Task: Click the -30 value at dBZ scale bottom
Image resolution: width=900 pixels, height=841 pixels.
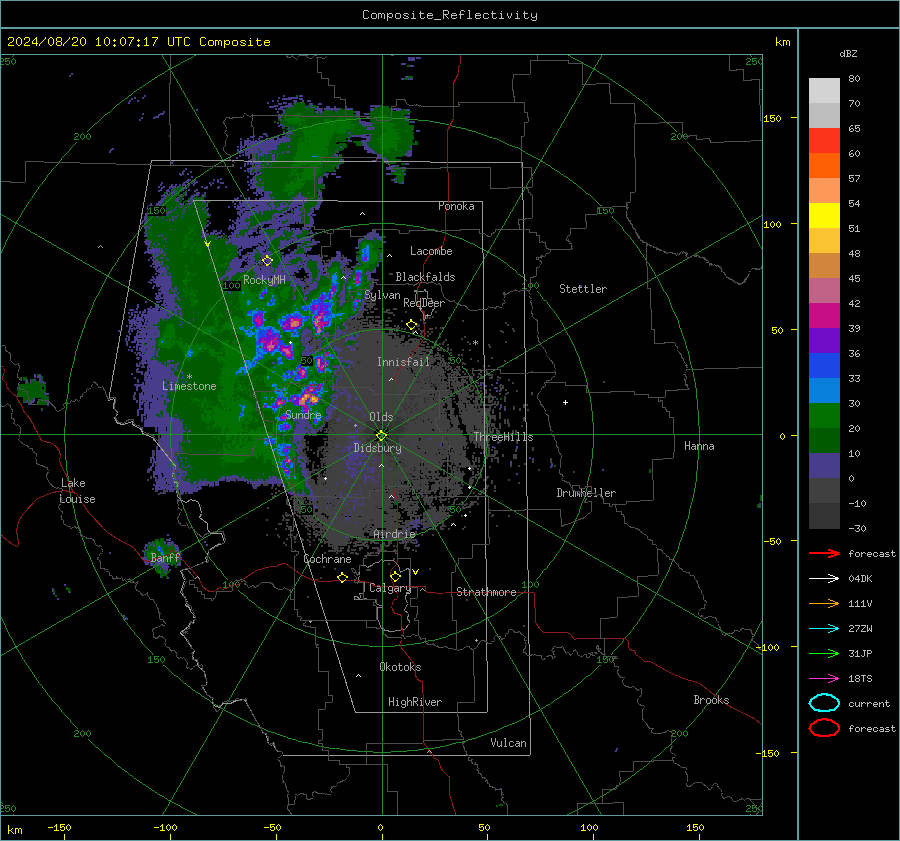Action: pyautogui.click(x=857, y=528)
